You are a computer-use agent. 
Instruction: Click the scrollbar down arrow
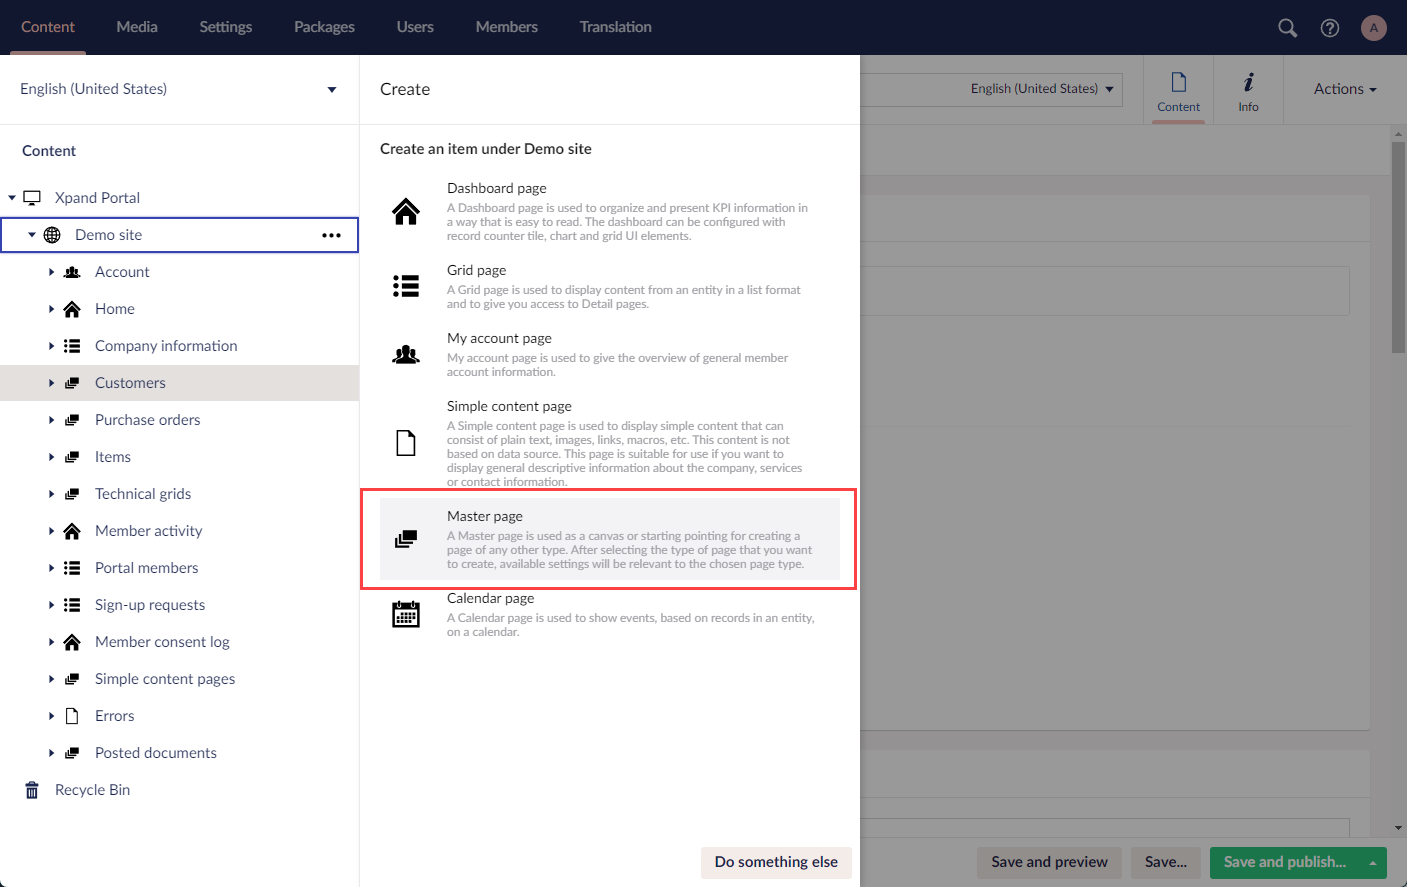[1398, 829]
